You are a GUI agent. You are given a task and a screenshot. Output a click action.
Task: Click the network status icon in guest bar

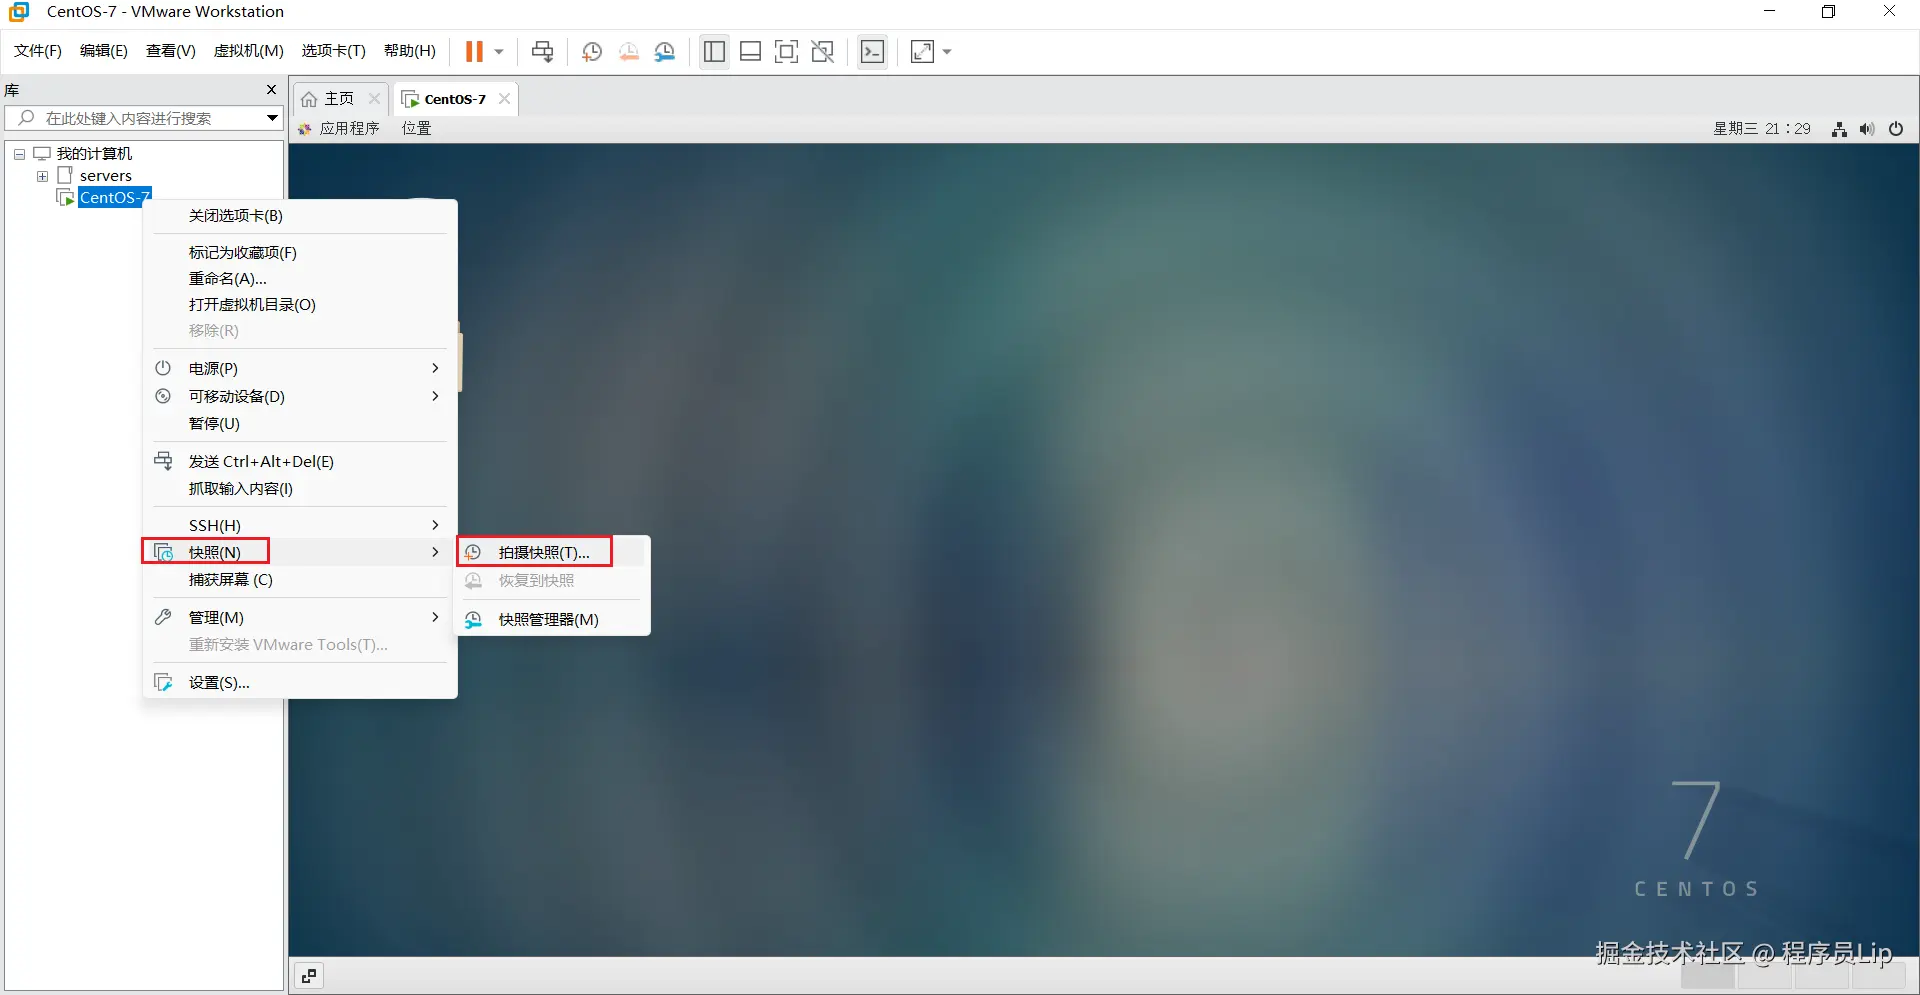pyautogui.click(x=1839, y=128)
